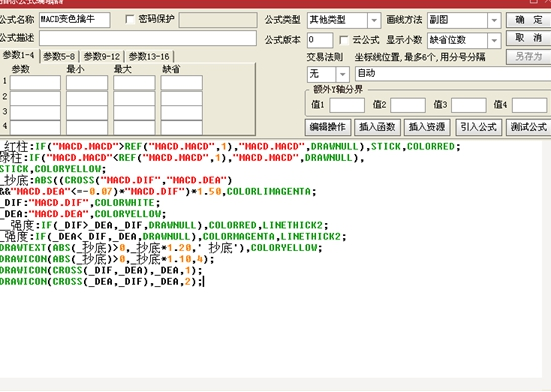The height and width of the screenshot is (392, 551).
Task: Click the 公式描述 input field
Action: tap(148, 38)
